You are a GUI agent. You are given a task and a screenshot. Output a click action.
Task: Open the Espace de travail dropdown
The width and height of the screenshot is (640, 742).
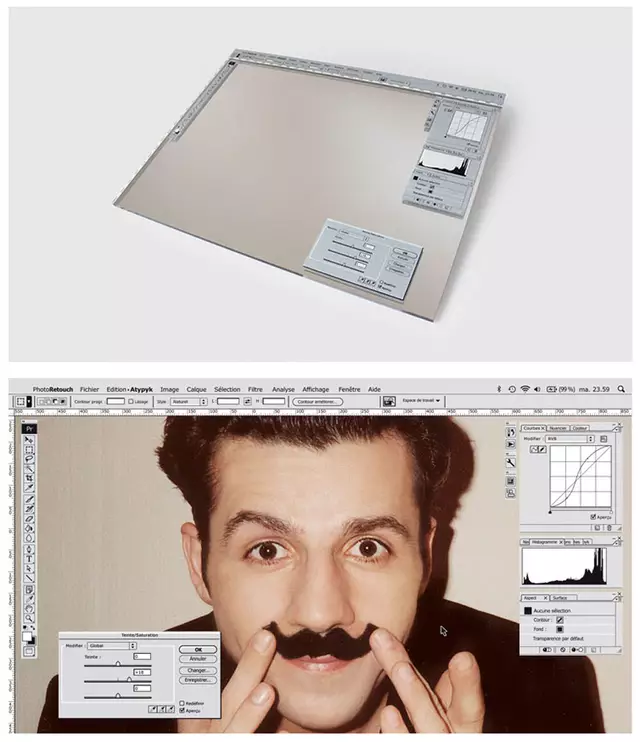click(421, 400)
